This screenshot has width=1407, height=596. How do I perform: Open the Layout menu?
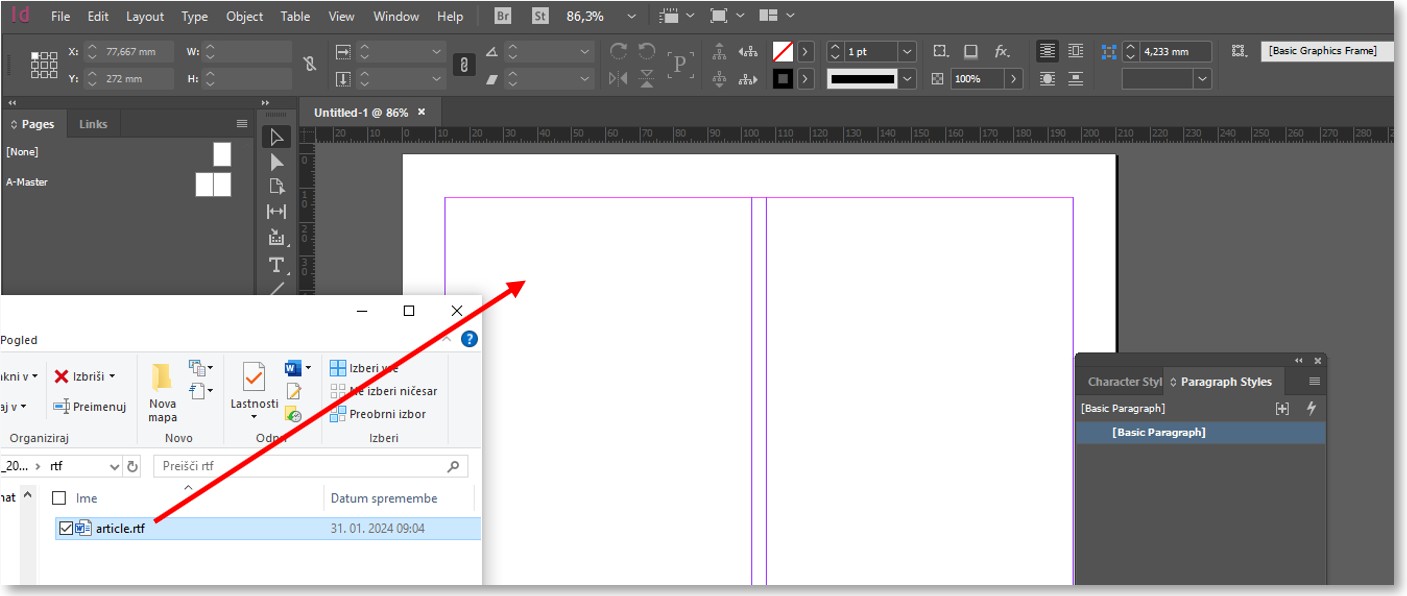(x=145, y=16)
